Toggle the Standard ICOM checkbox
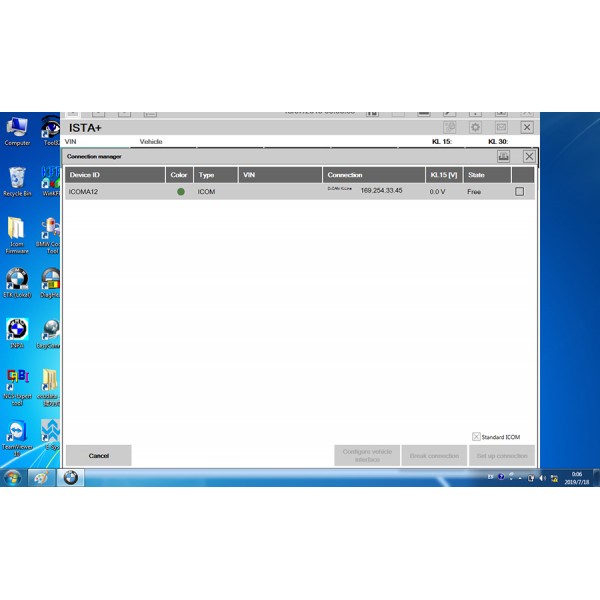The height and width of the screenshot is (600, 600). coord(476,437)
